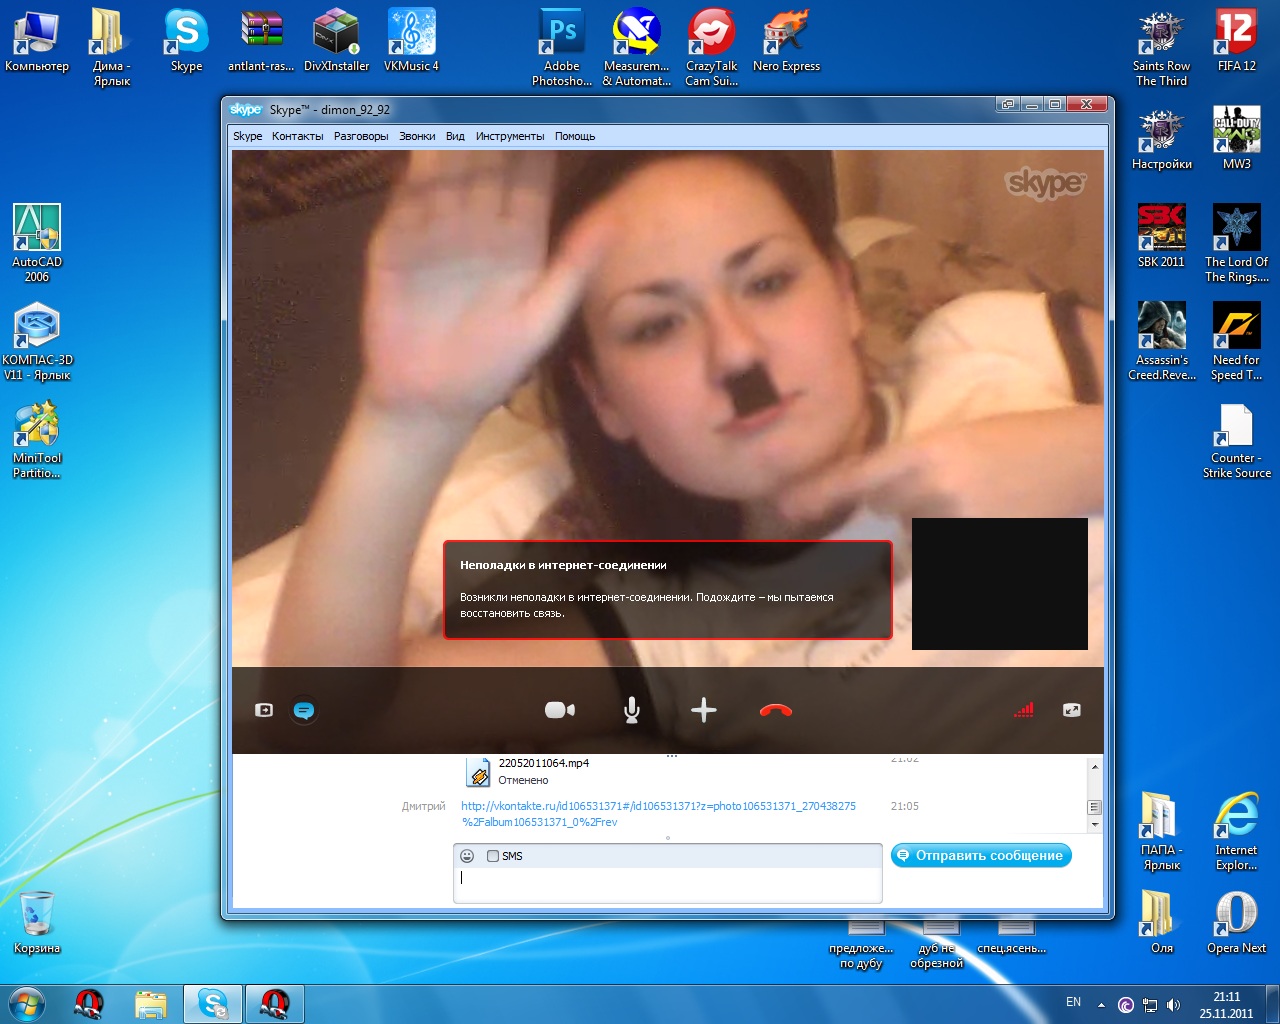Enable the SMS checkbox
This screenshot has height=1024, width=1280.
[x=493, y=856]
